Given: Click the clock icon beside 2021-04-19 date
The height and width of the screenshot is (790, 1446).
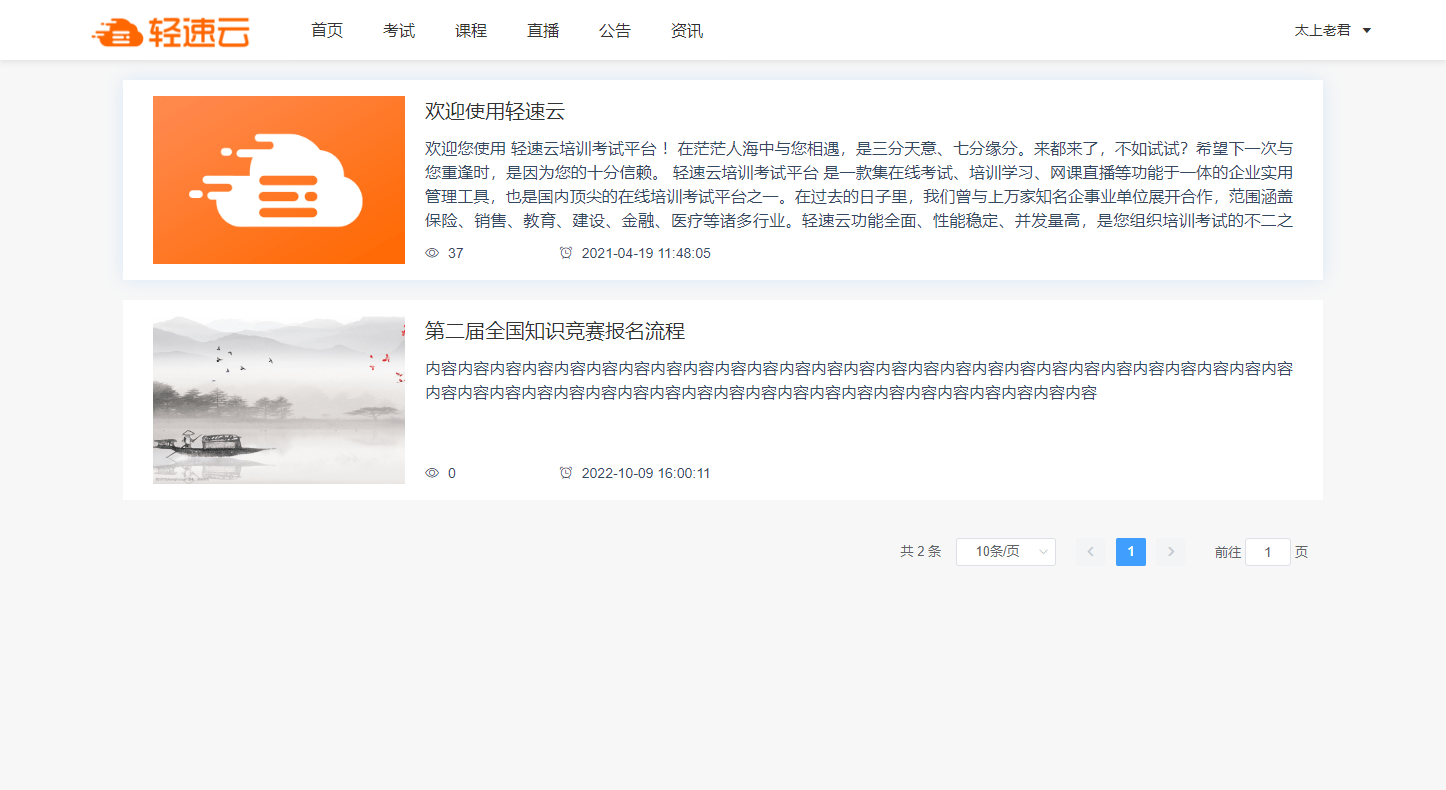Looking at the screenshot, I should point(566,253).
